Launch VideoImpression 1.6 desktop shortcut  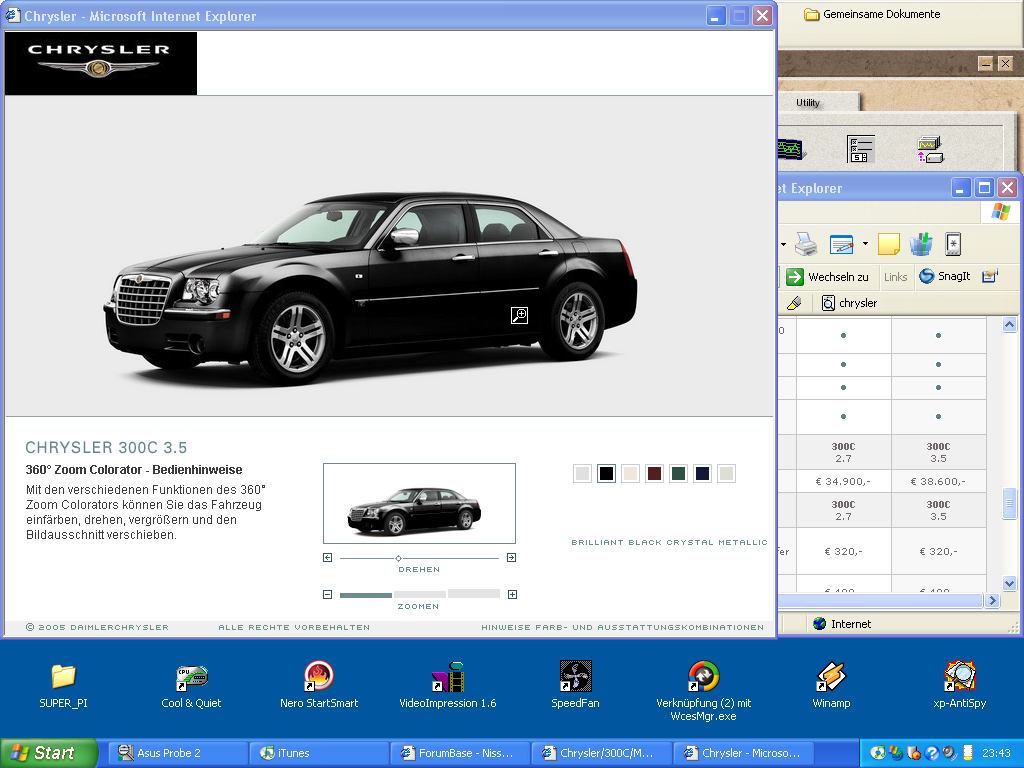click(447, 685)
